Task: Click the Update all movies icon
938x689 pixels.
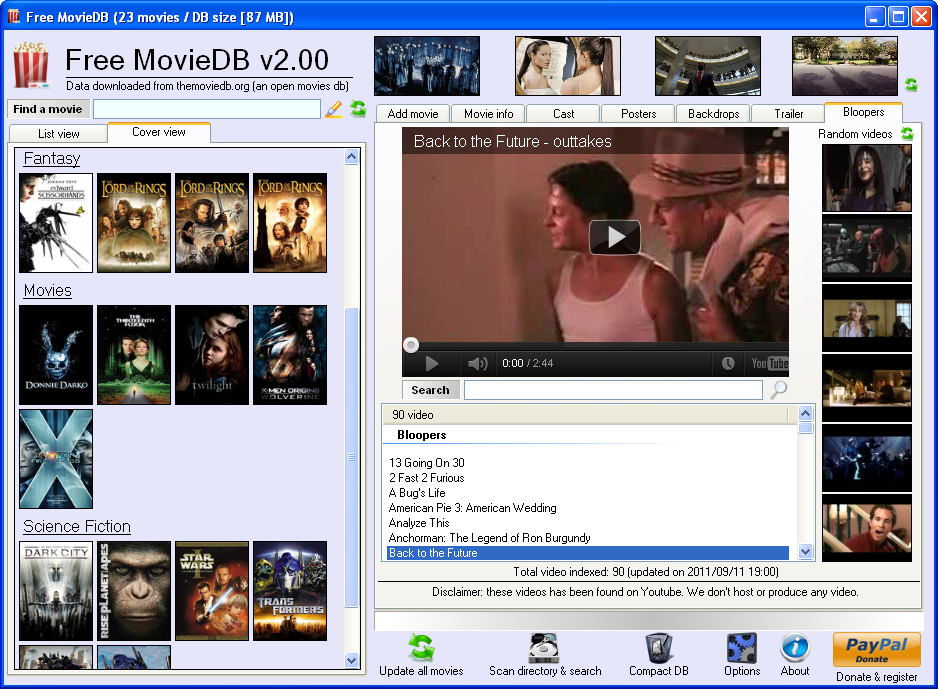Action: [421, 648]
